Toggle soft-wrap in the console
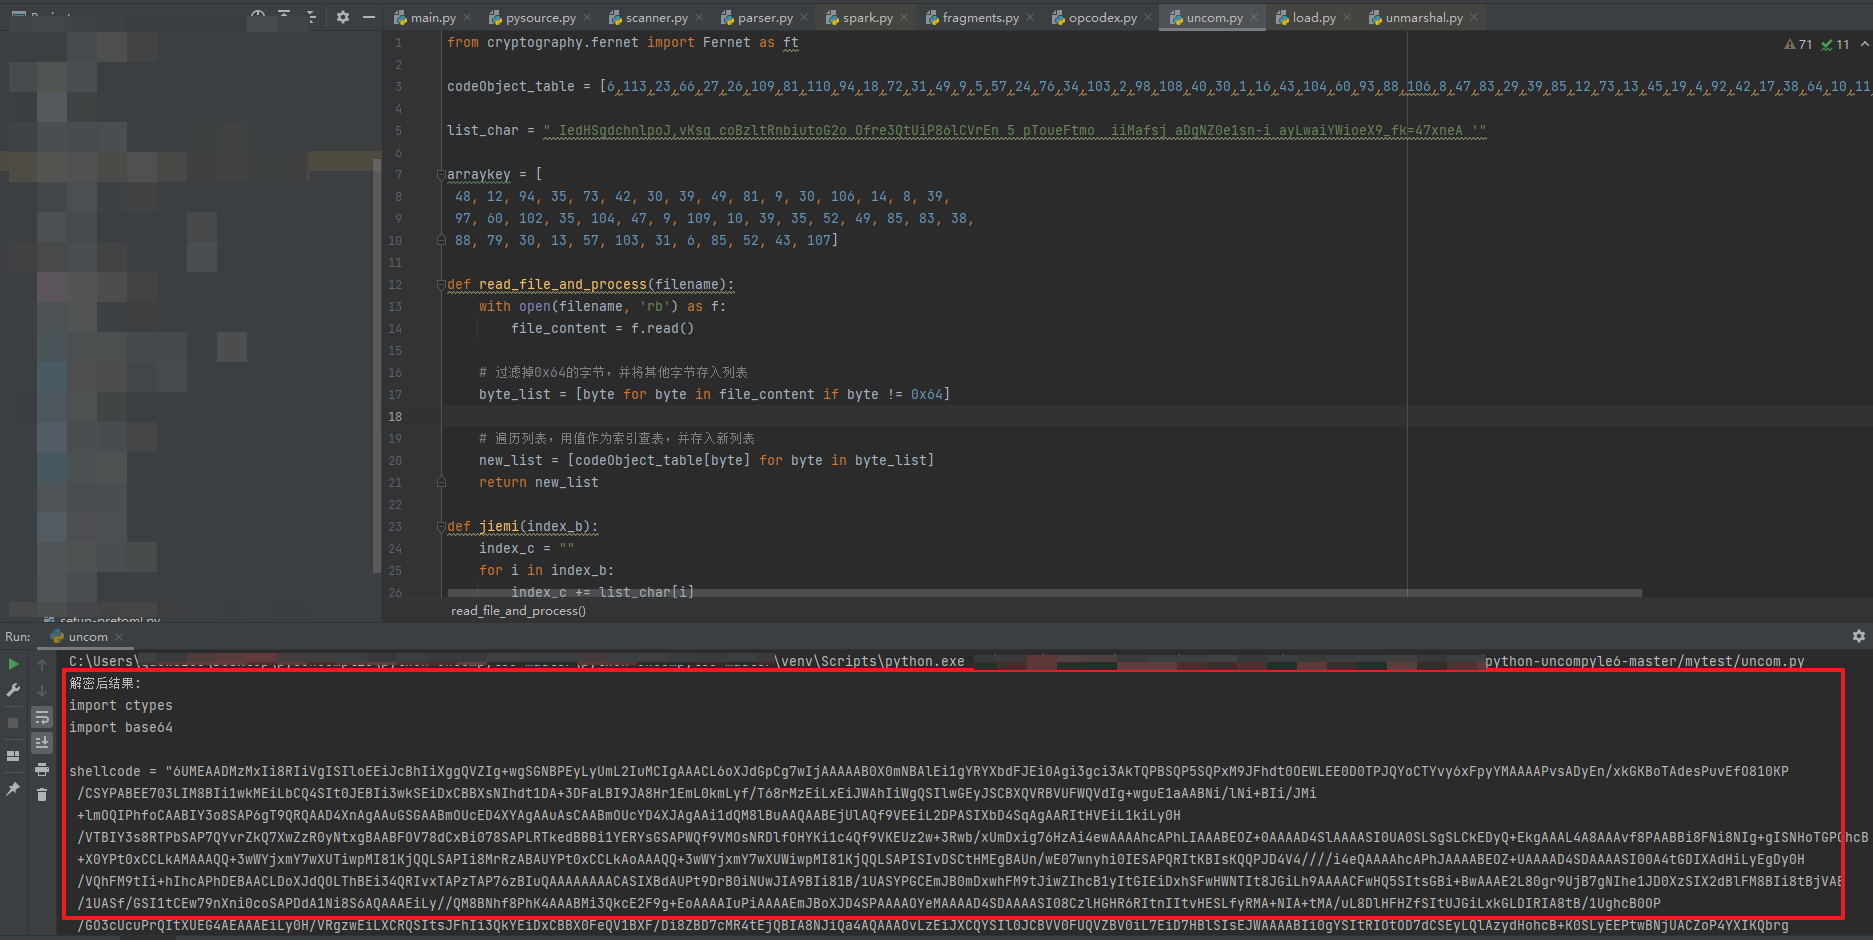1873x940 pixels. pos(42,717)
